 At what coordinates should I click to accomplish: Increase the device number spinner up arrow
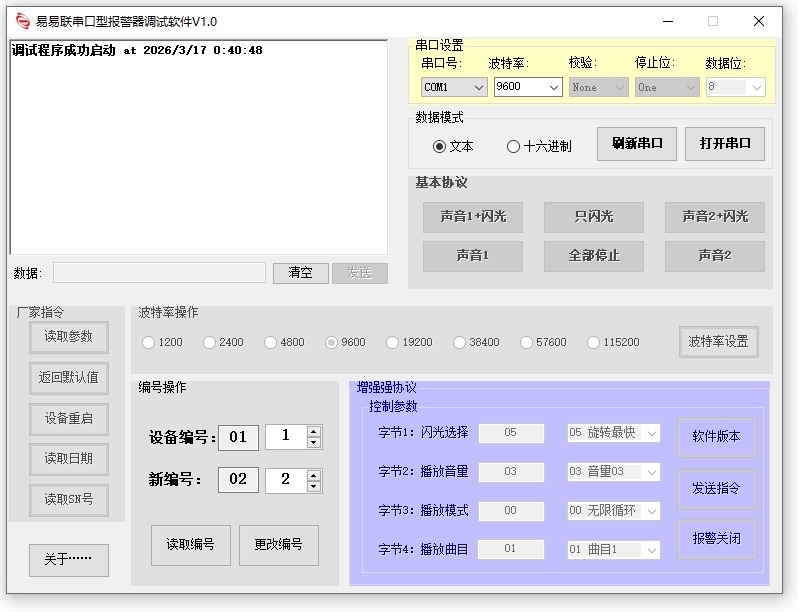click(314, 431)
